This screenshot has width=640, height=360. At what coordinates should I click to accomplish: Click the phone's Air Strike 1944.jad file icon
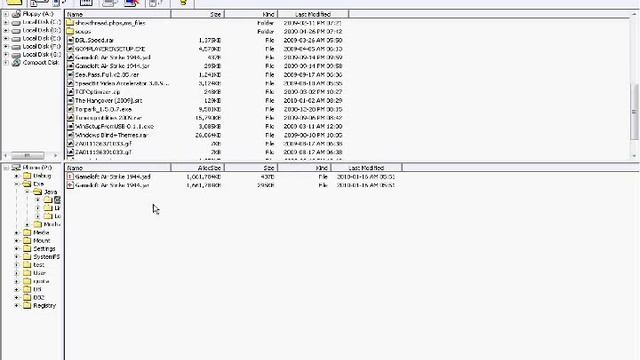[70, 176]
